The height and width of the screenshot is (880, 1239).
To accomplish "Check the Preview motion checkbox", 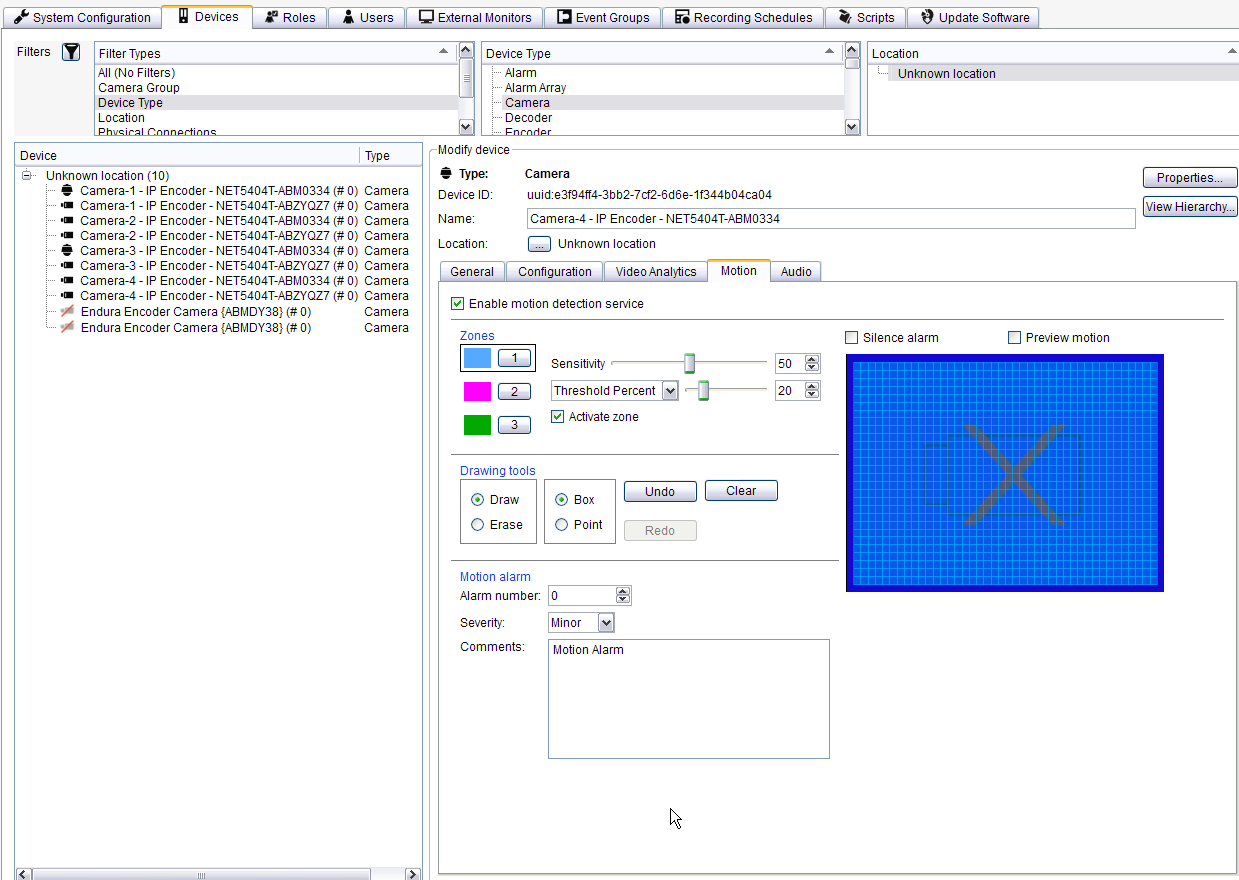I will (x=1014, y=337).
